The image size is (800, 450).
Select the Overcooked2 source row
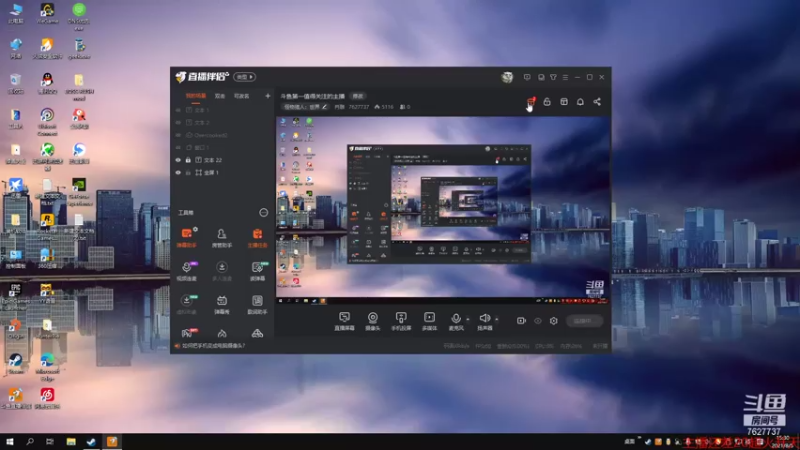coord(223,135)
